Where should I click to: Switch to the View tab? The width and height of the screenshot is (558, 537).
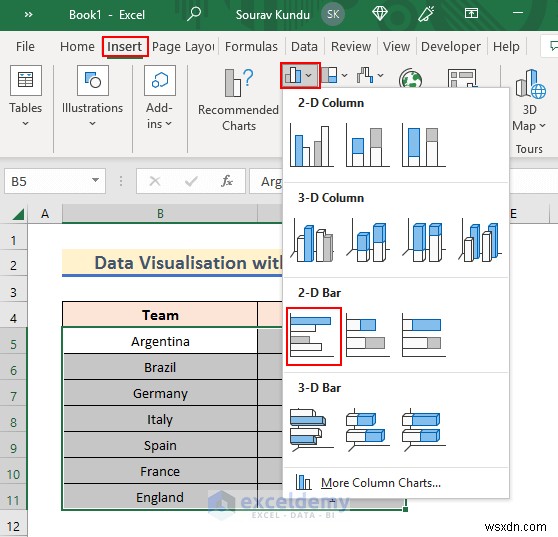(x=396, y=47)
